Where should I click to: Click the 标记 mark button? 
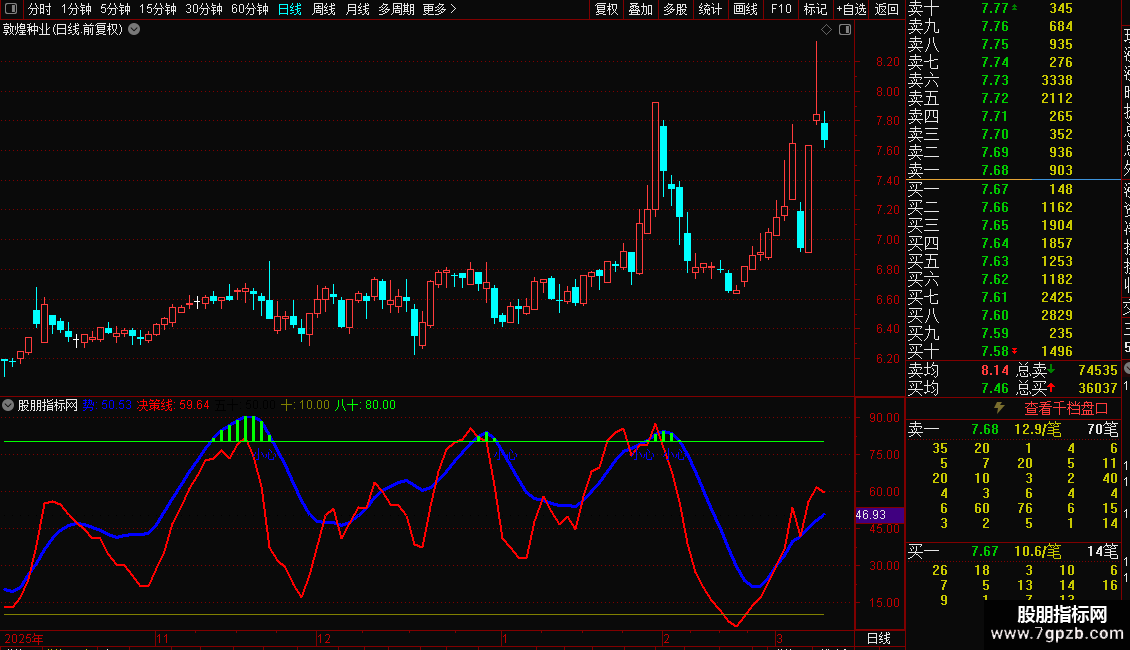[x=815, y=9]
